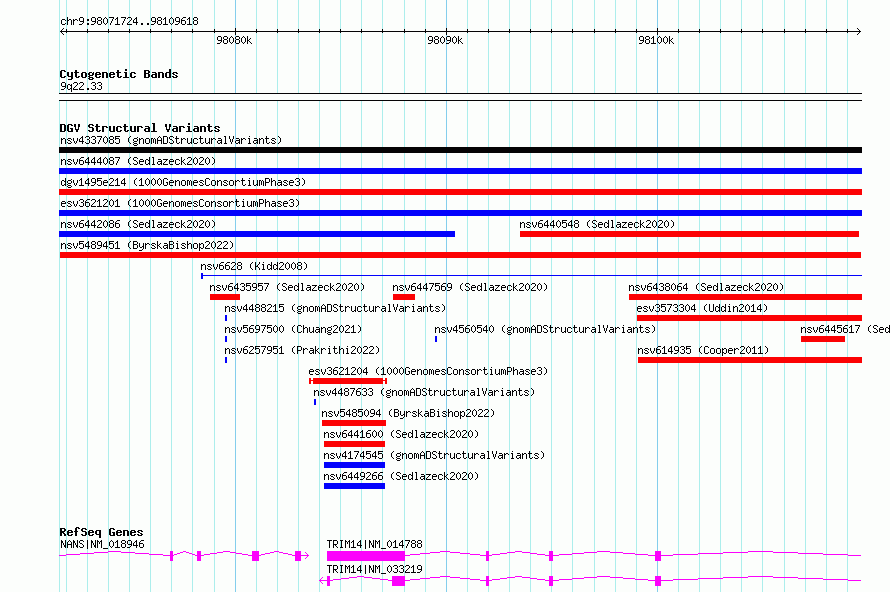The height and width of the screenshot is (592, 890).
Task: Select the nsv5485094 ByrskaBishop2022 label
Action: click(x=408, y=413)
